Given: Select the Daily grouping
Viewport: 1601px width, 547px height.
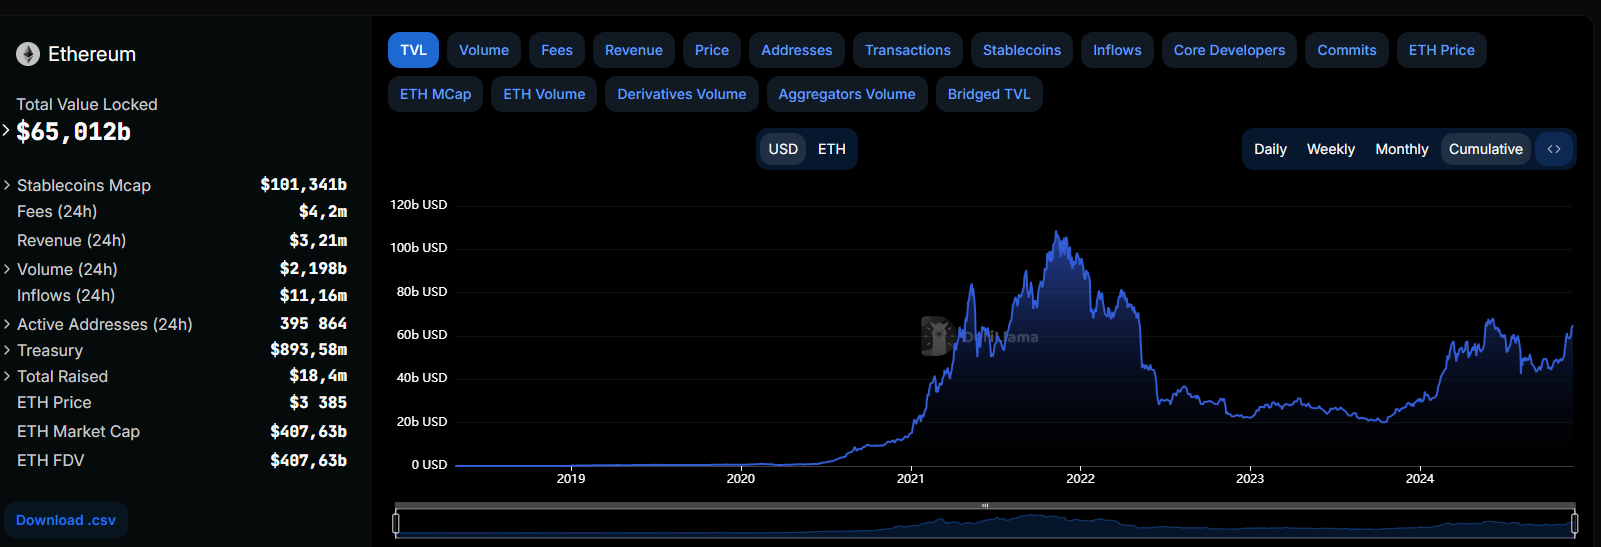Looking at the screenshot, I should pyautogui.click(x=1270, y=149).
